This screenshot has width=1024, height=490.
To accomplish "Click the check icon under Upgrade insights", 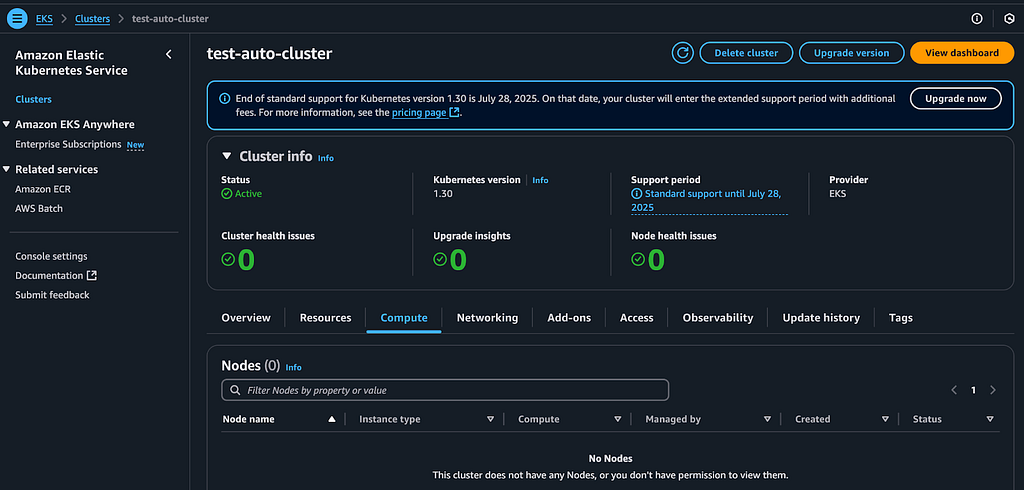I will (440, 259).
